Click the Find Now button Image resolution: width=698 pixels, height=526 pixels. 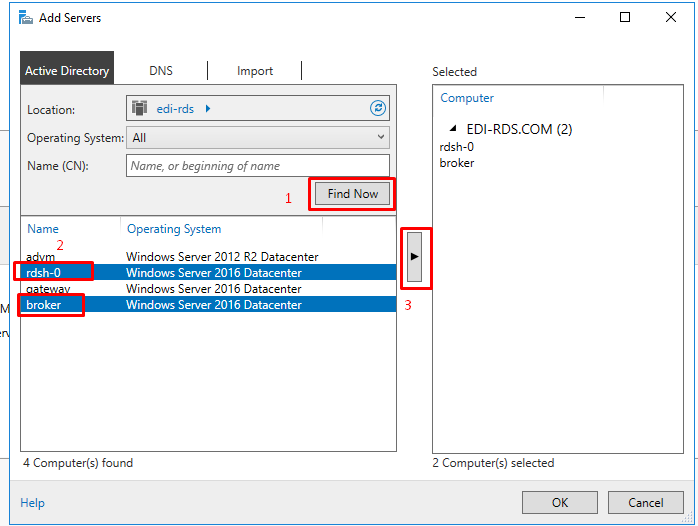tap(353, 194)
